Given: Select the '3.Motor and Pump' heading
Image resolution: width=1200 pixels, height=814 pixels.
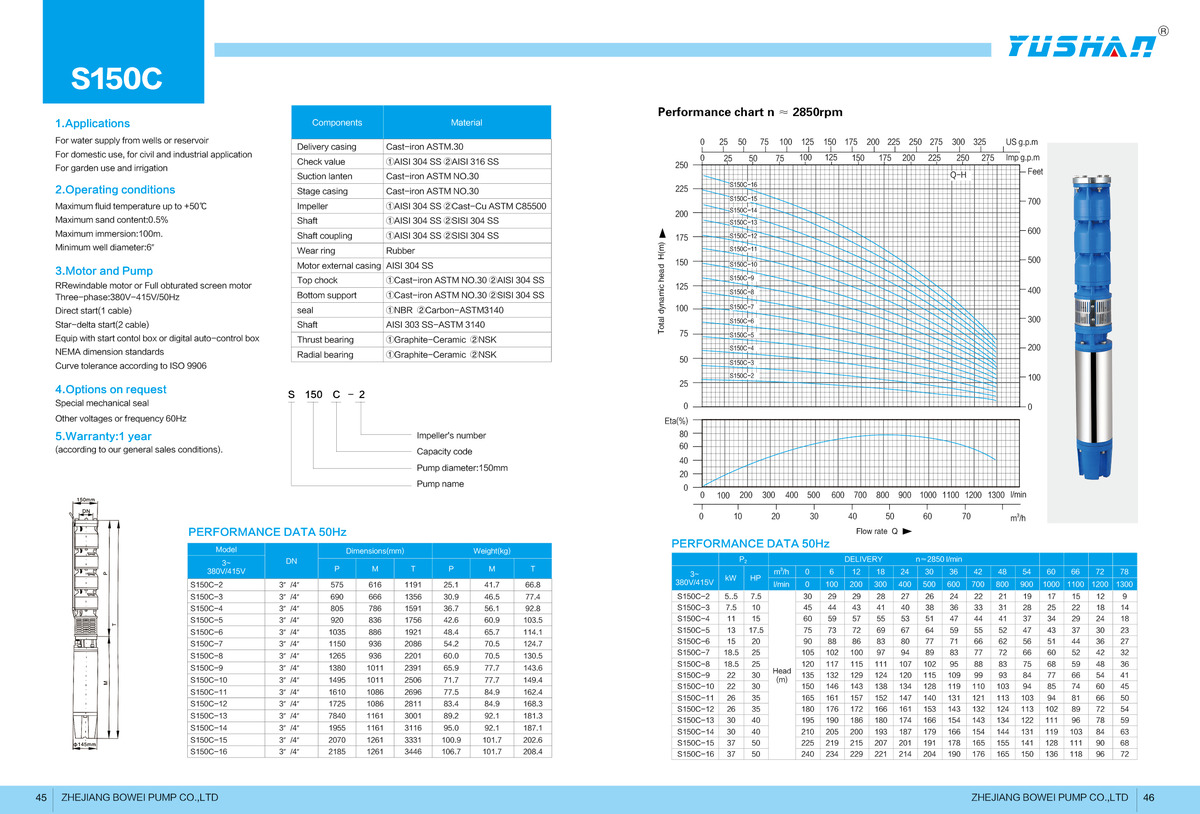Looking at the screenshot, I should click(x=103, y=270).
